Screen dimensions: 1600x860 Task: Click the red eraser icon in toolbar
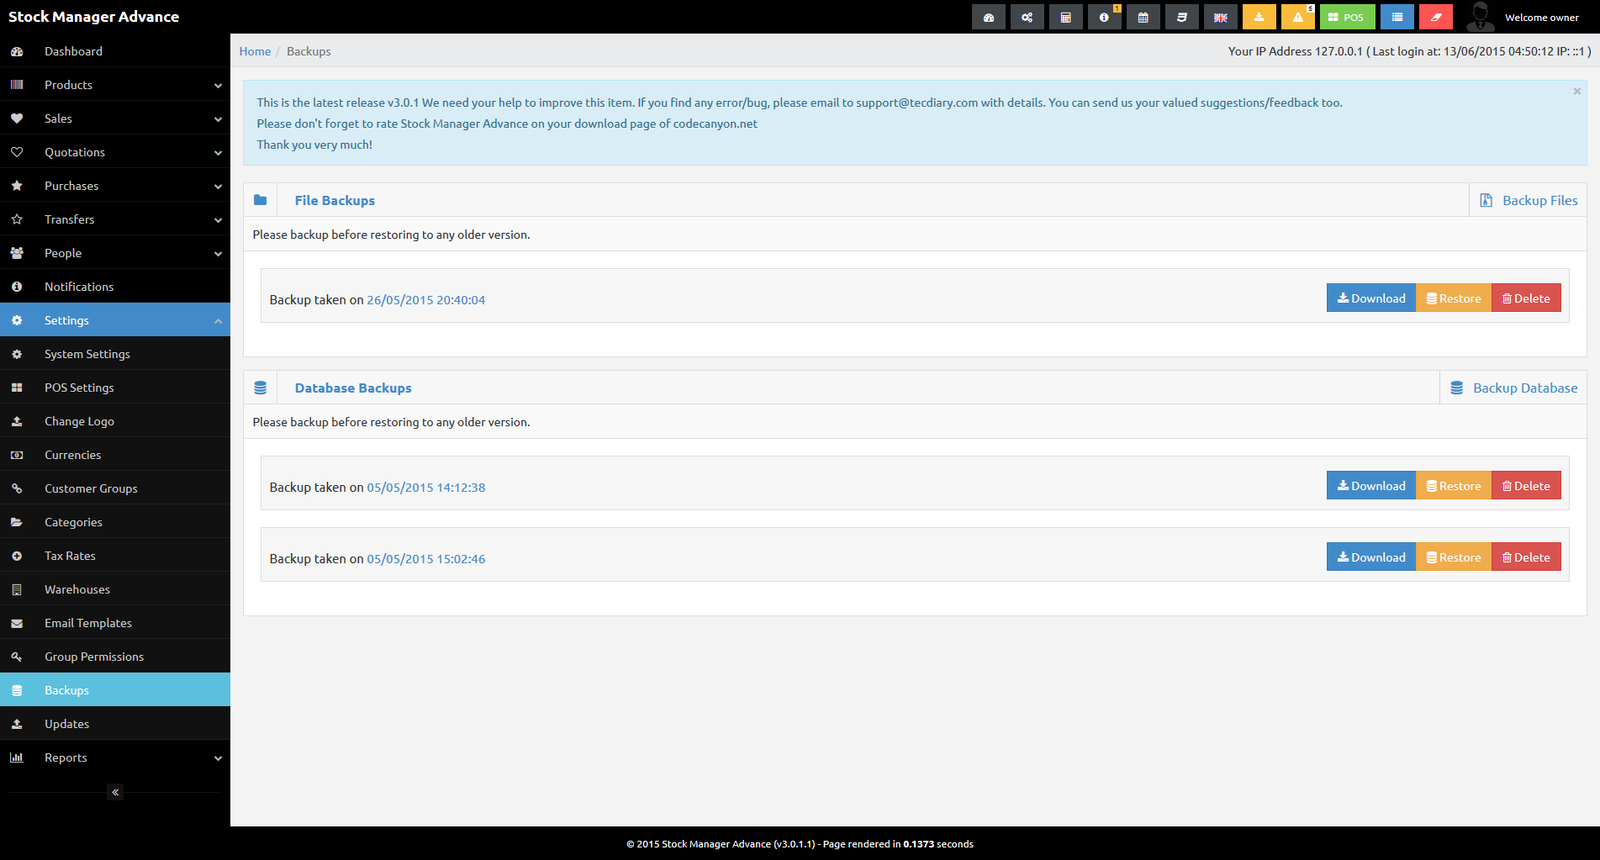tap(1435, 17)
